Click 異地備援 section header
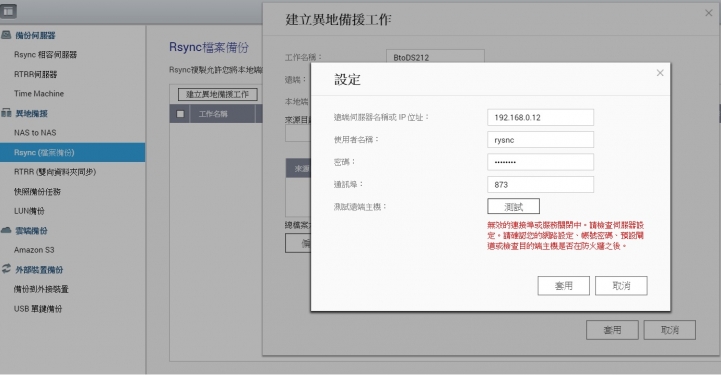This screenshot has height=375, width=721. (x=31, y=114)
